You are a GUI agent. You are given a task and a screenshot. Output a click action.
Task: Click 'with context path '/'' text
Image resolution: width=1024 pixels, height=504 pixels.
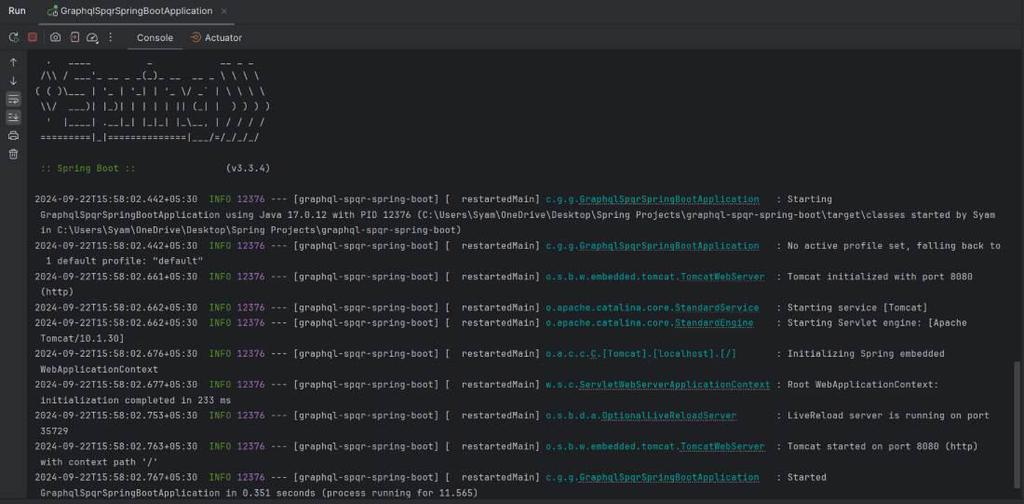click(x=99, y=462)
